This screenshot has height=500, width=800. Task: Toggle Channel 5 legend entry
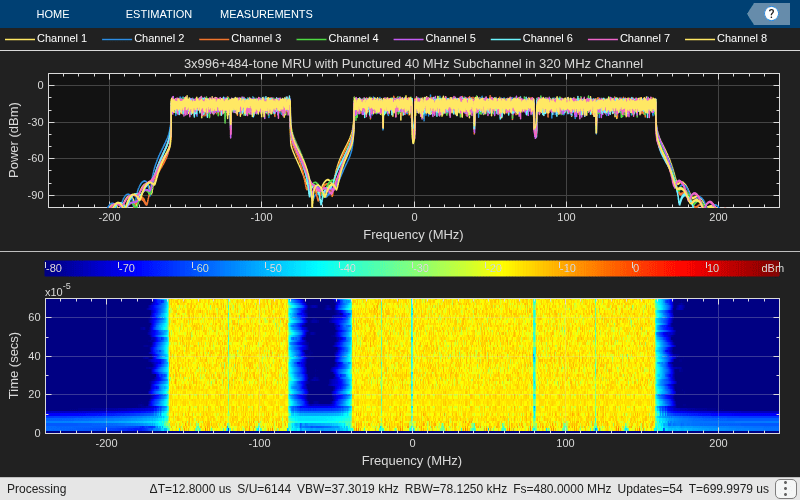(x=435, y=38)
